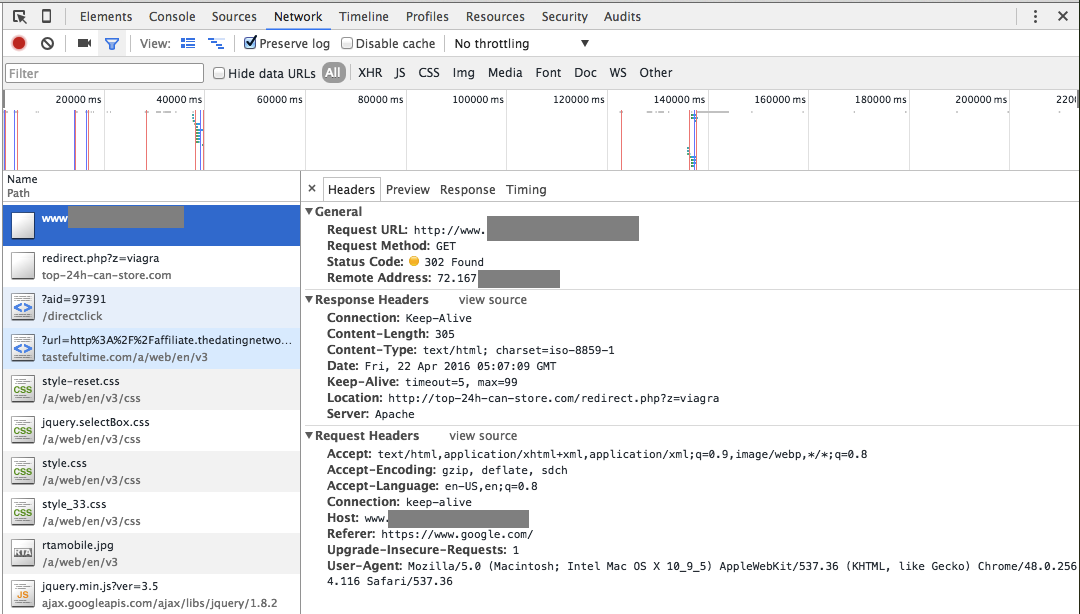
Task: Switch to large request rows view
Action: click(x=188, y=43)
